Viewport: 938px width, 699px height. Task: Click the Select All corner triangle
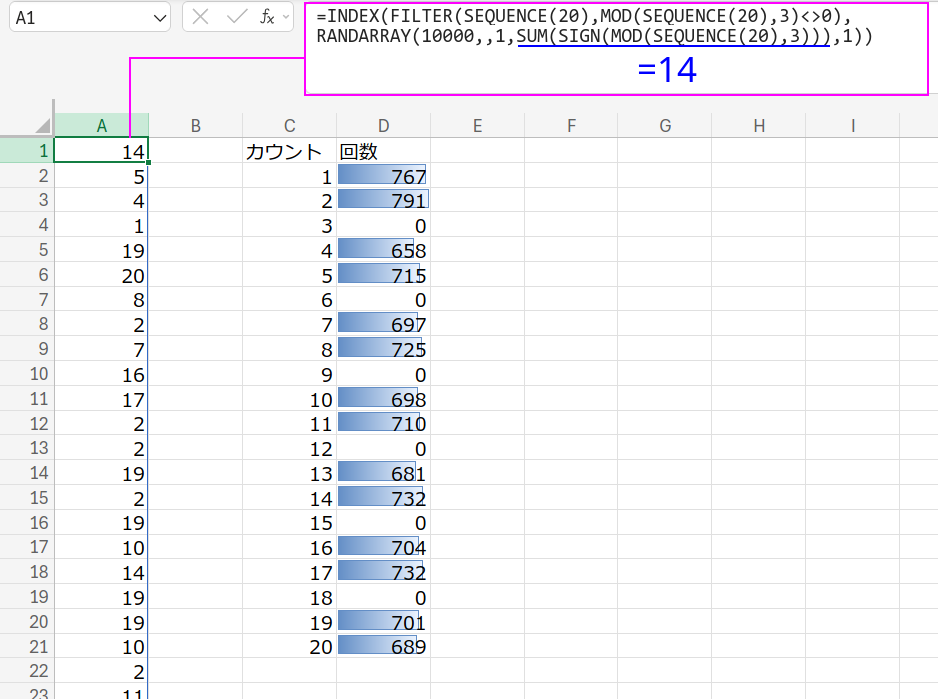click(x=42, y=126)
